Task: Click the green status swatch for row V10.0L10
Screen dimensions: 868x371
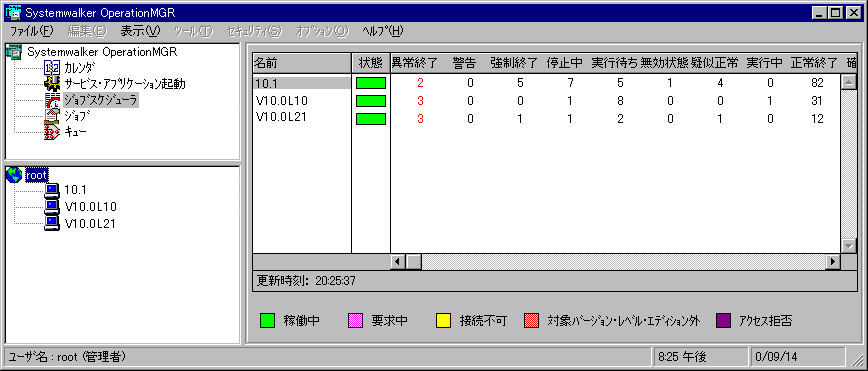Action: click(371, 101)
